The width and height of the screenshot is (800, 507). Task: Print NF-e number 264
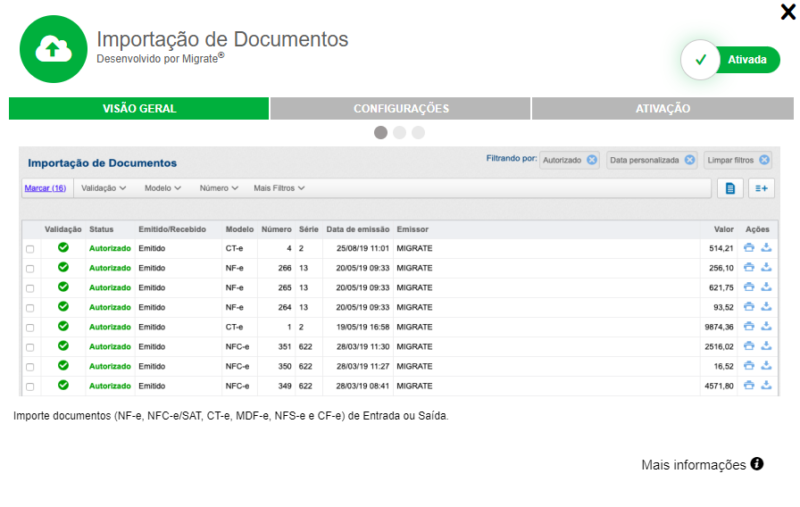748,307
